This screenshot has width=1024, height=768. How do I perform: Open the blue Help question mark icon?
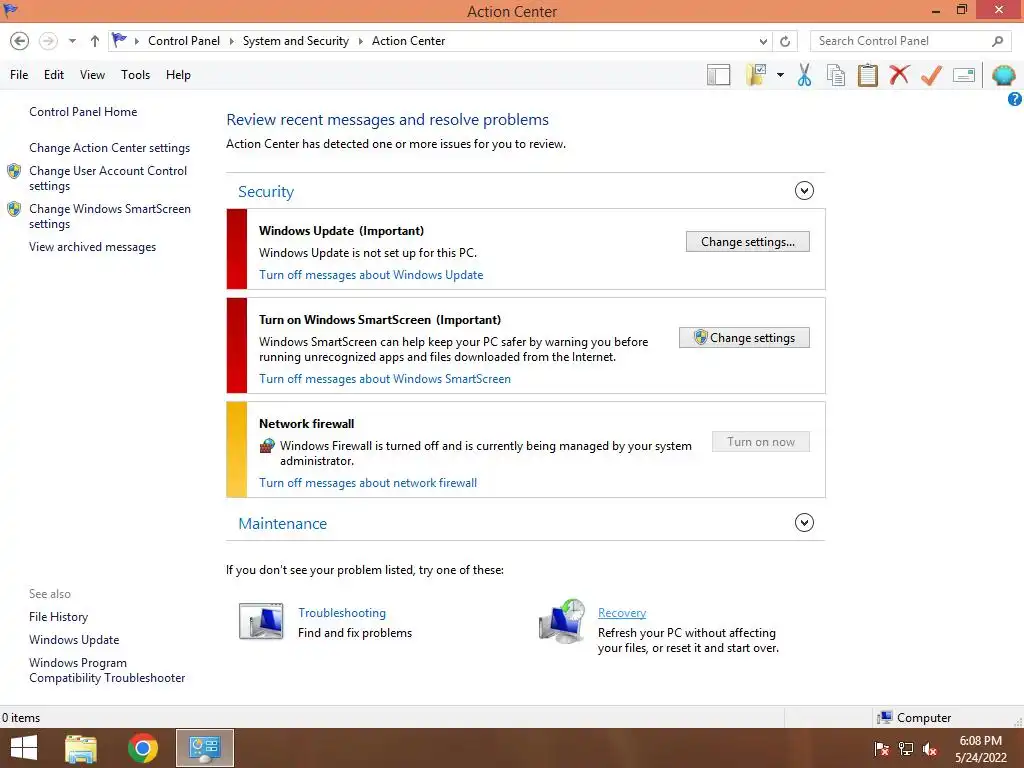(1014, 99)
